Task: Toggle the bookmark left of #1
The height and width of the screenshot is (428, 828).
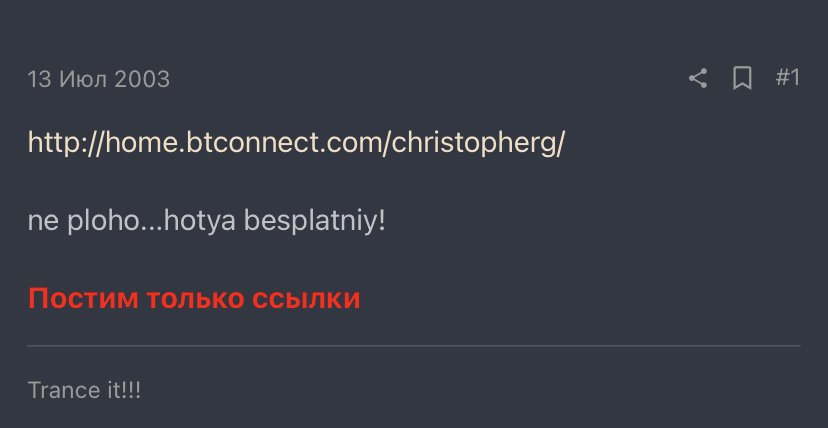Action: pyautogui.click(x=742, y=79)
